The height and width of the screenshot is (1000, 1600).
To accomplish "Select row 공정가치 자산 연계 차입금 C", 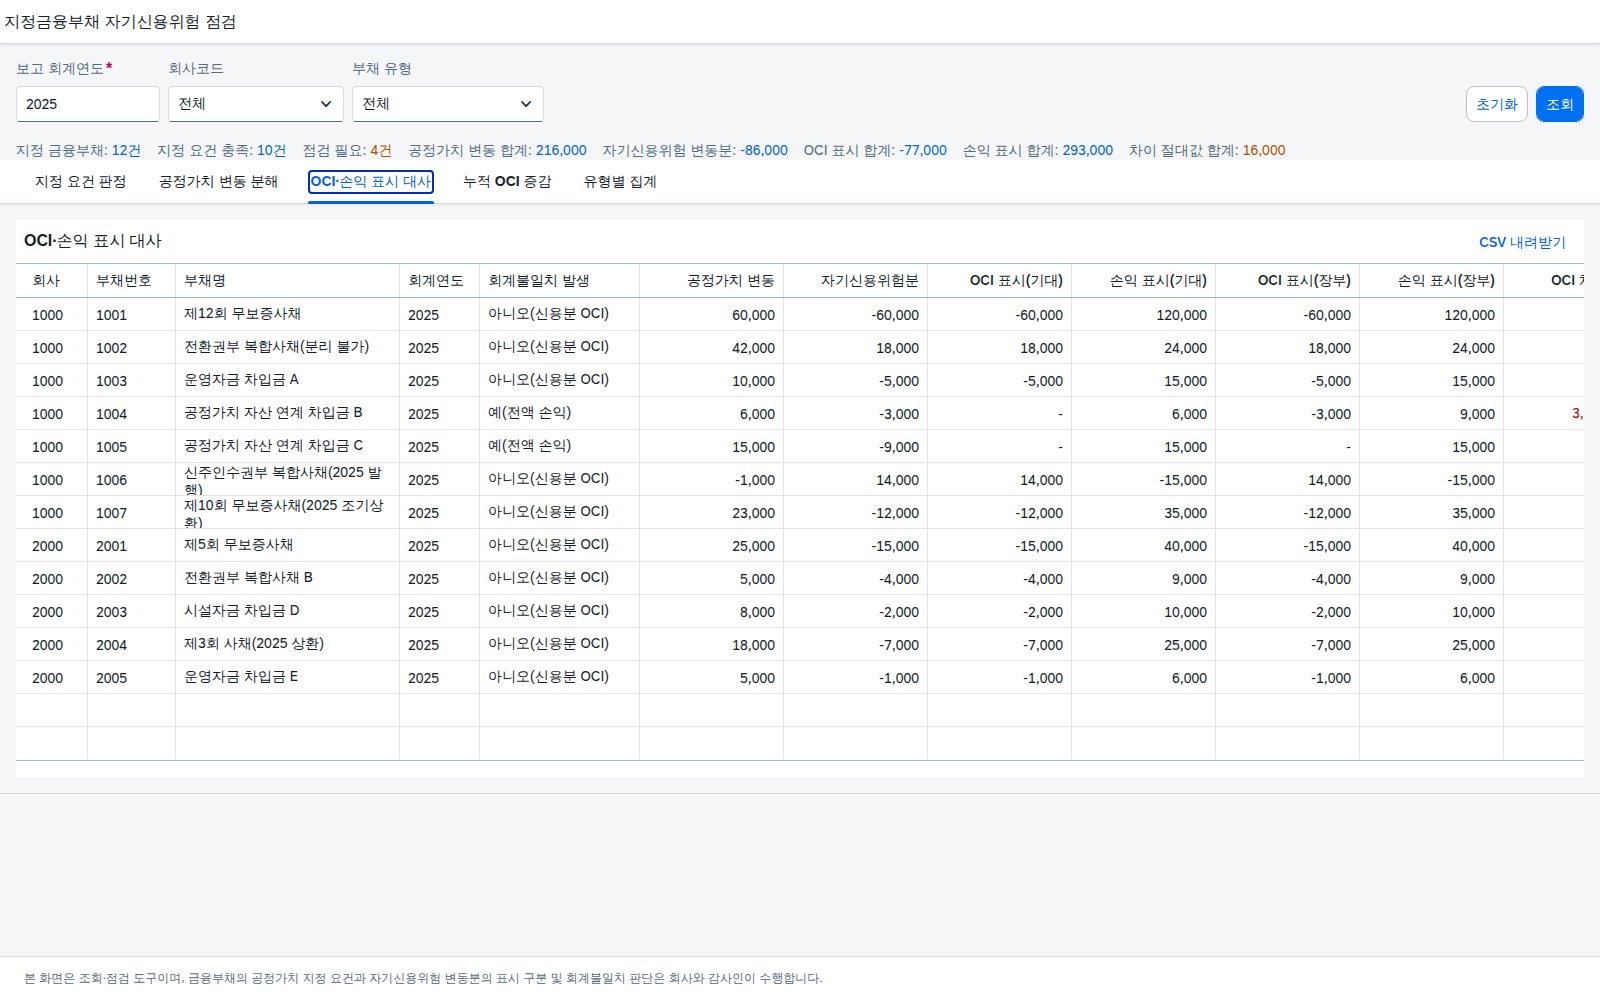I will click(800, 446).
